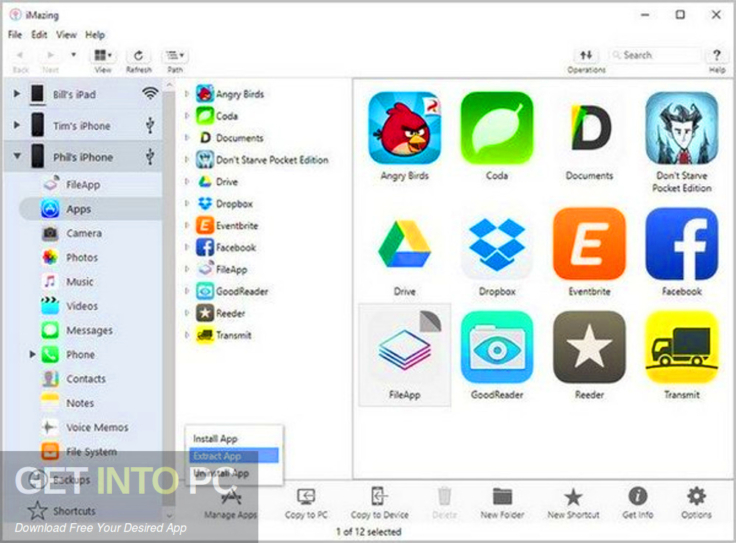Screen dimensions: 736x543
Task: Choose Extract App from popup menu
Action: 234,456
